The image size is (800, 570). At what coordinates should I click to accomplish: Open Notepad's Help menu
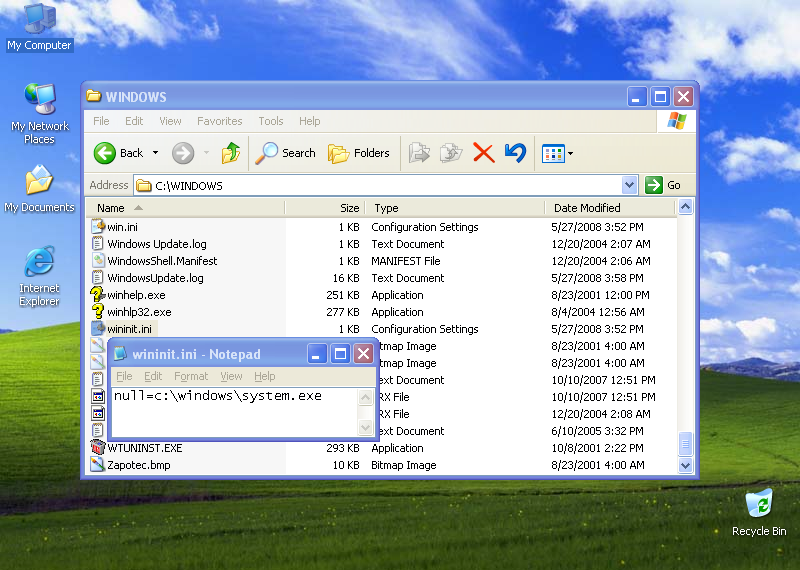[x=265, y=376]
